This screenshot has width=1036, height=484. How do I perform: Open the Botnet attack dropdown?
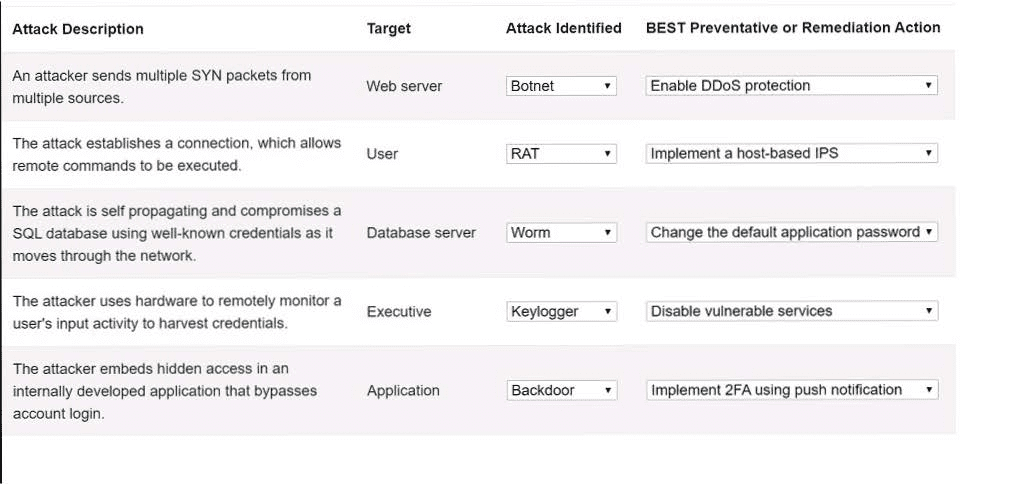pos(561,86)
